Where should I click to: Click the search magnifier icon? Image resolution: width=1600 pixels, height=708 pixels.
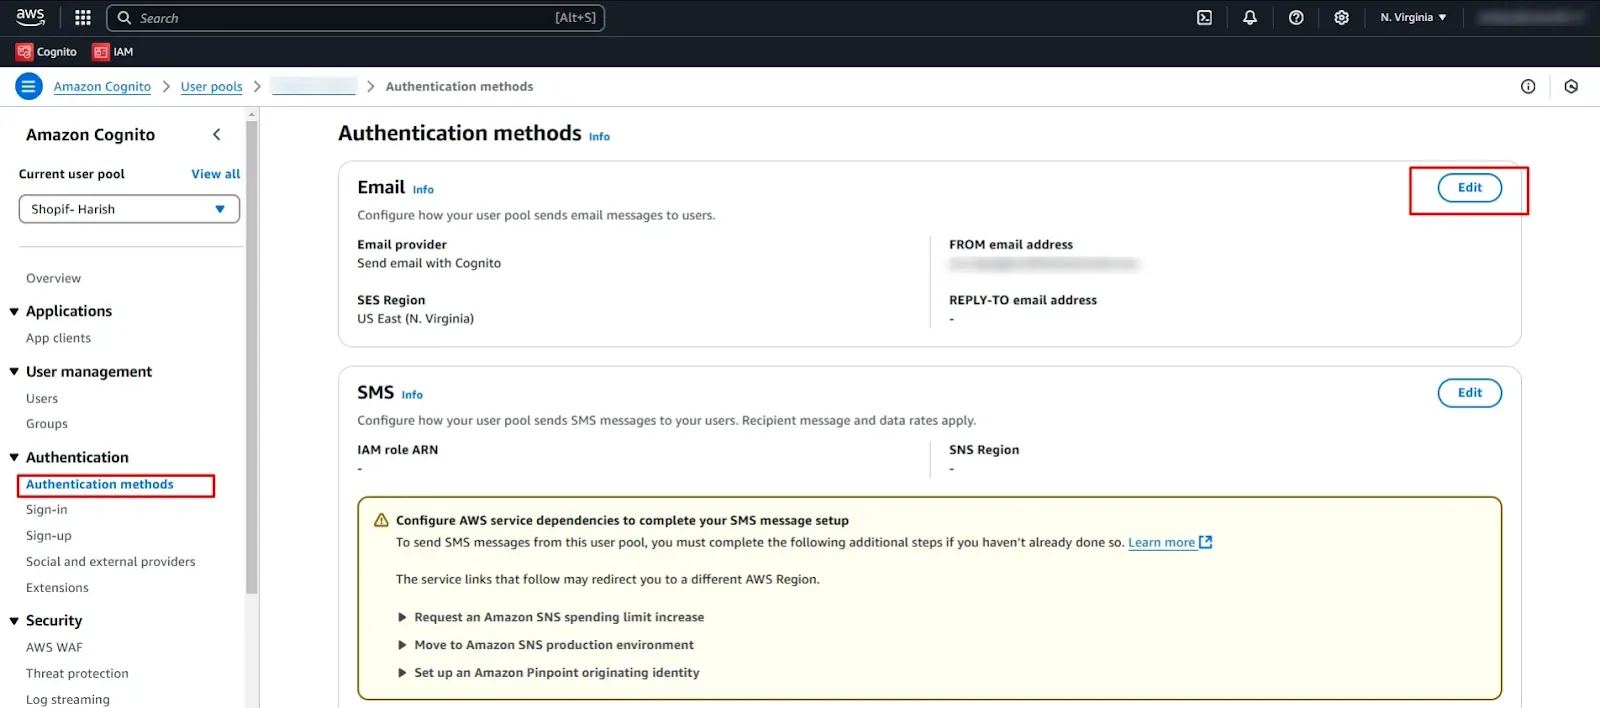pyautogui.click(x=125, y=18)
